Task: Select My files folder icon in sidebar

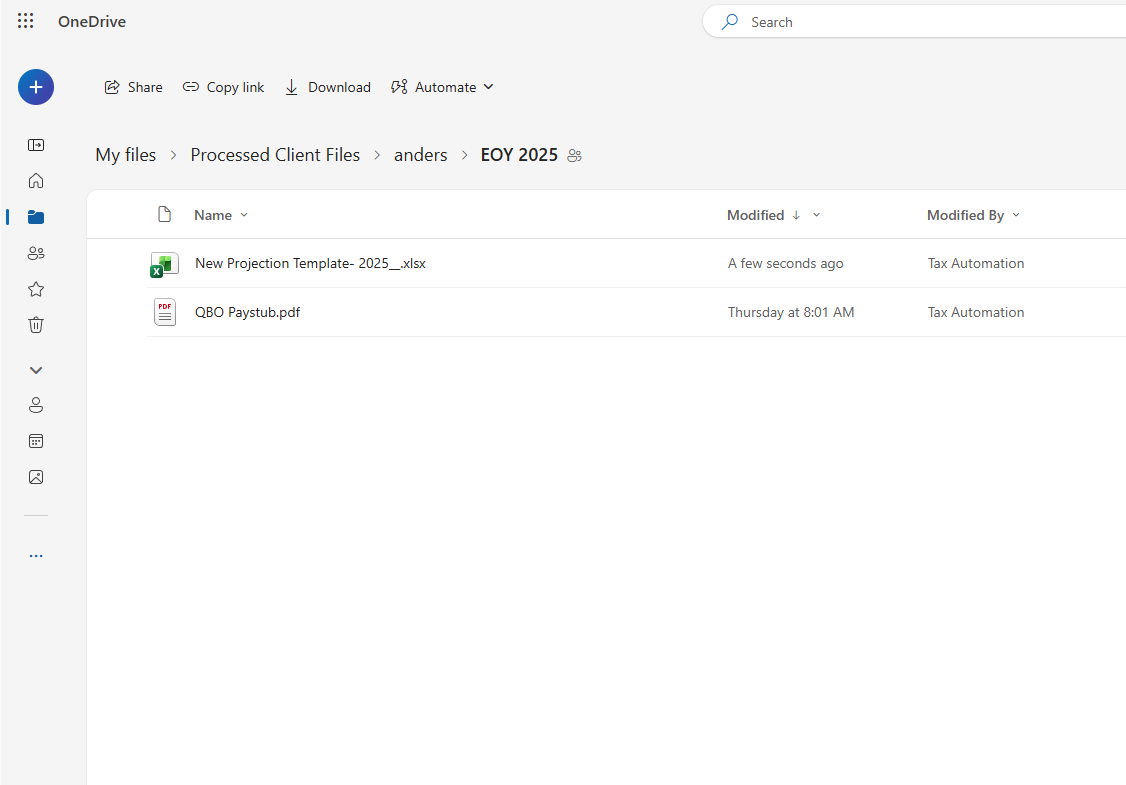Action: point(36,217)
